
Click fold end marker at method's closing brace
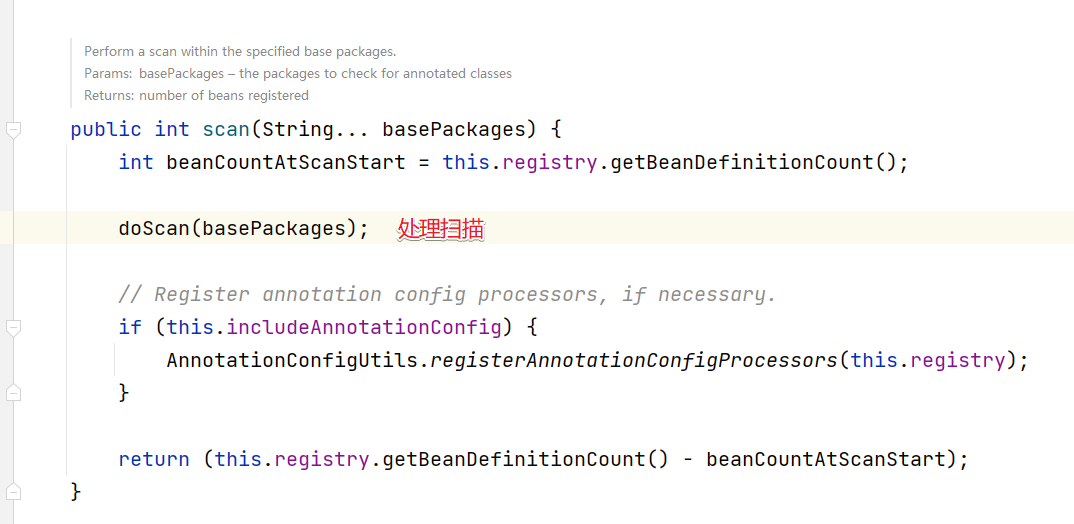click(13, 491)
